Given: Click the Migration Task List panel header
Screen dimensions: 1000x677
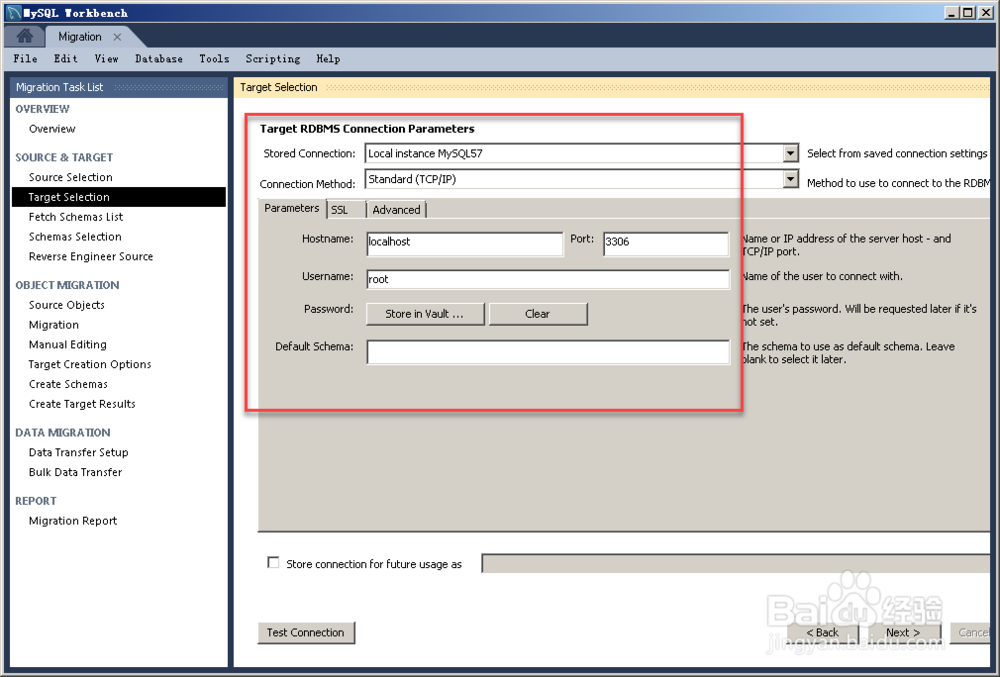Looking at the screenshot, I should point(119,87).
